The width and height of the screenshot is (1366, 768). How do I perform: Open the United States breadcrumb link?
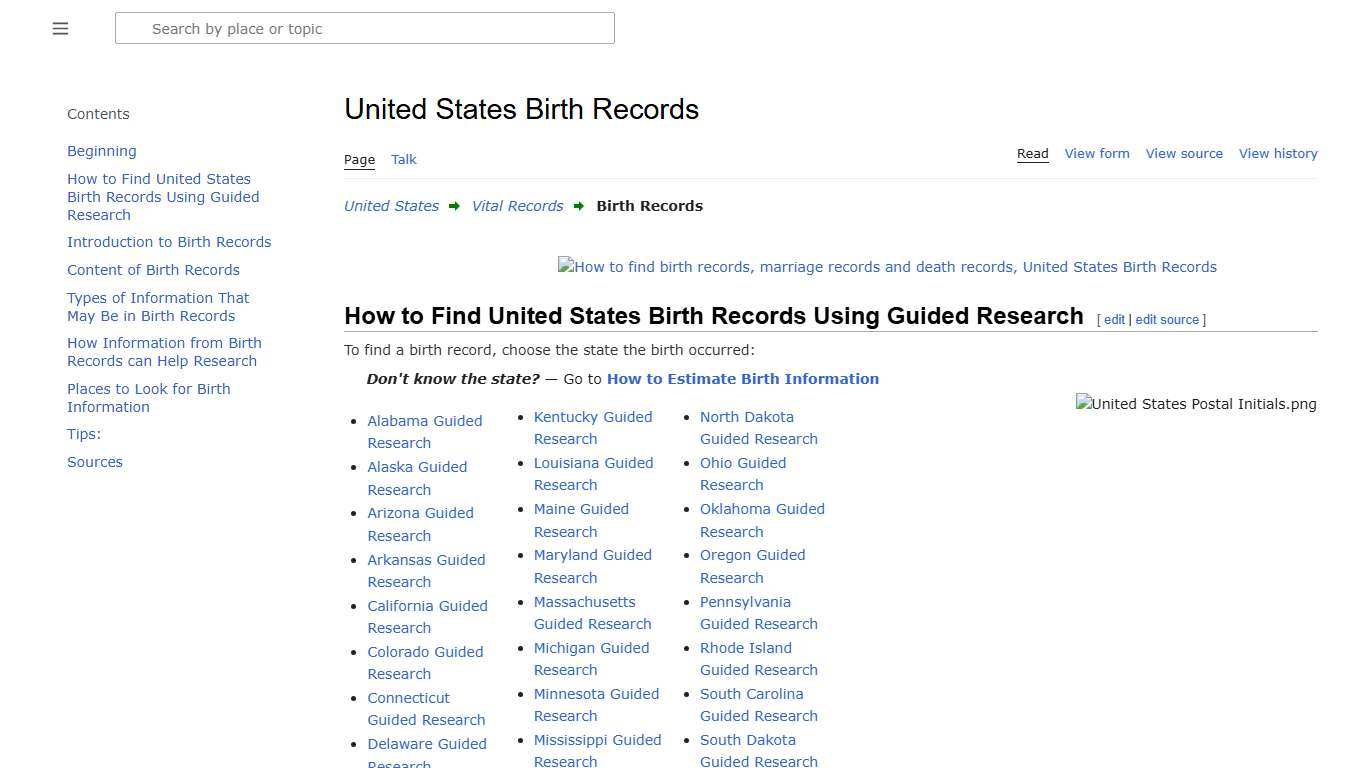coord(391,205)
